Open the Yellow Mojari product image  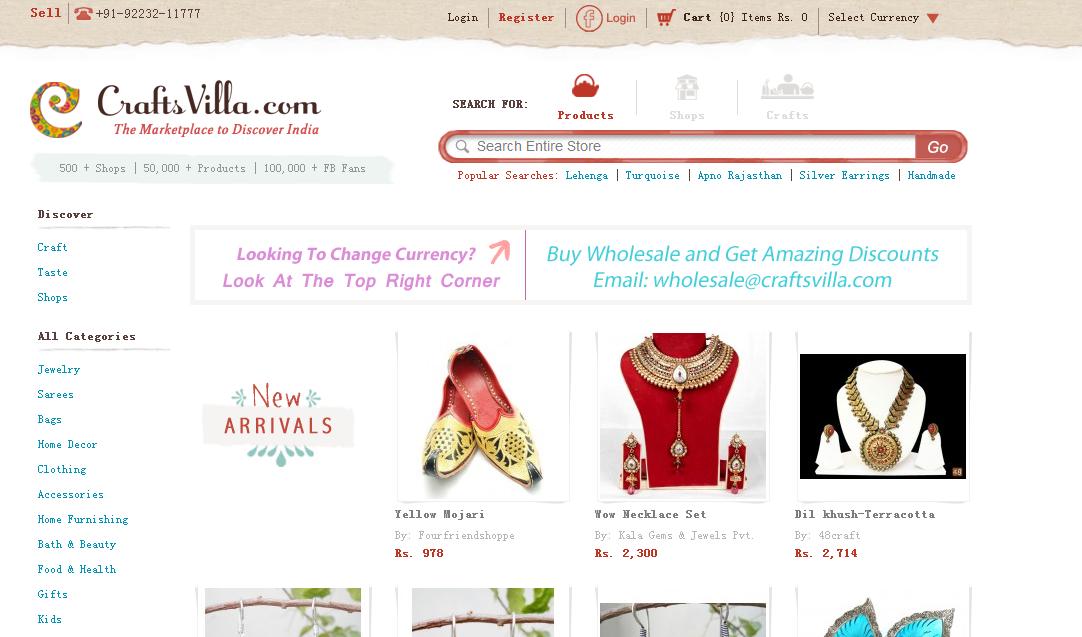click(x=482, y=417)
